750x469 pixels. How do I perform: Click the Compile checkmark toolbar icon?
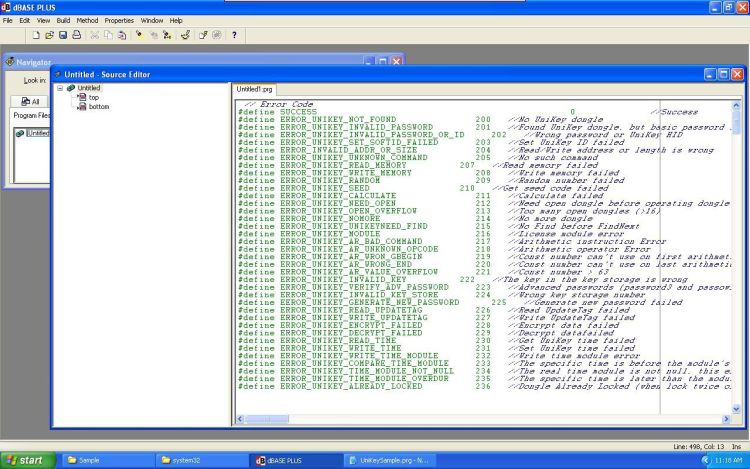[x=186, y=35]
